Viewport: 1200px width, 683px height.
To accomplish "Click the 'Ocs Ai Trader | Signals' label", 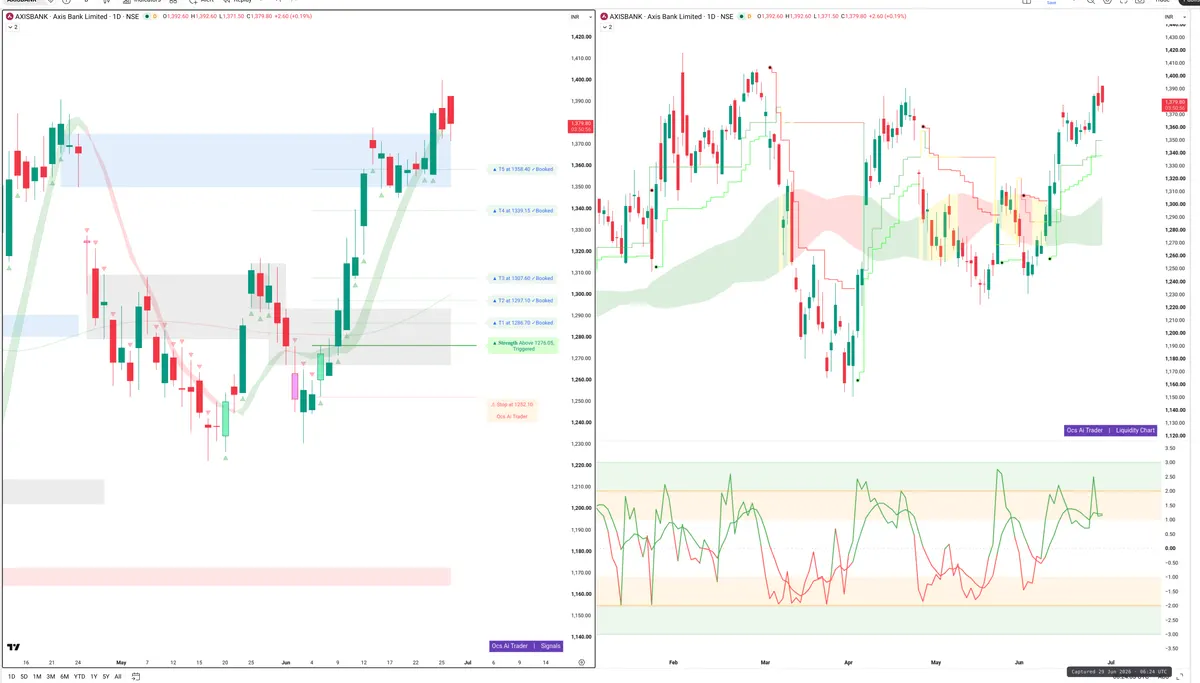I will [x=527, y=646].
